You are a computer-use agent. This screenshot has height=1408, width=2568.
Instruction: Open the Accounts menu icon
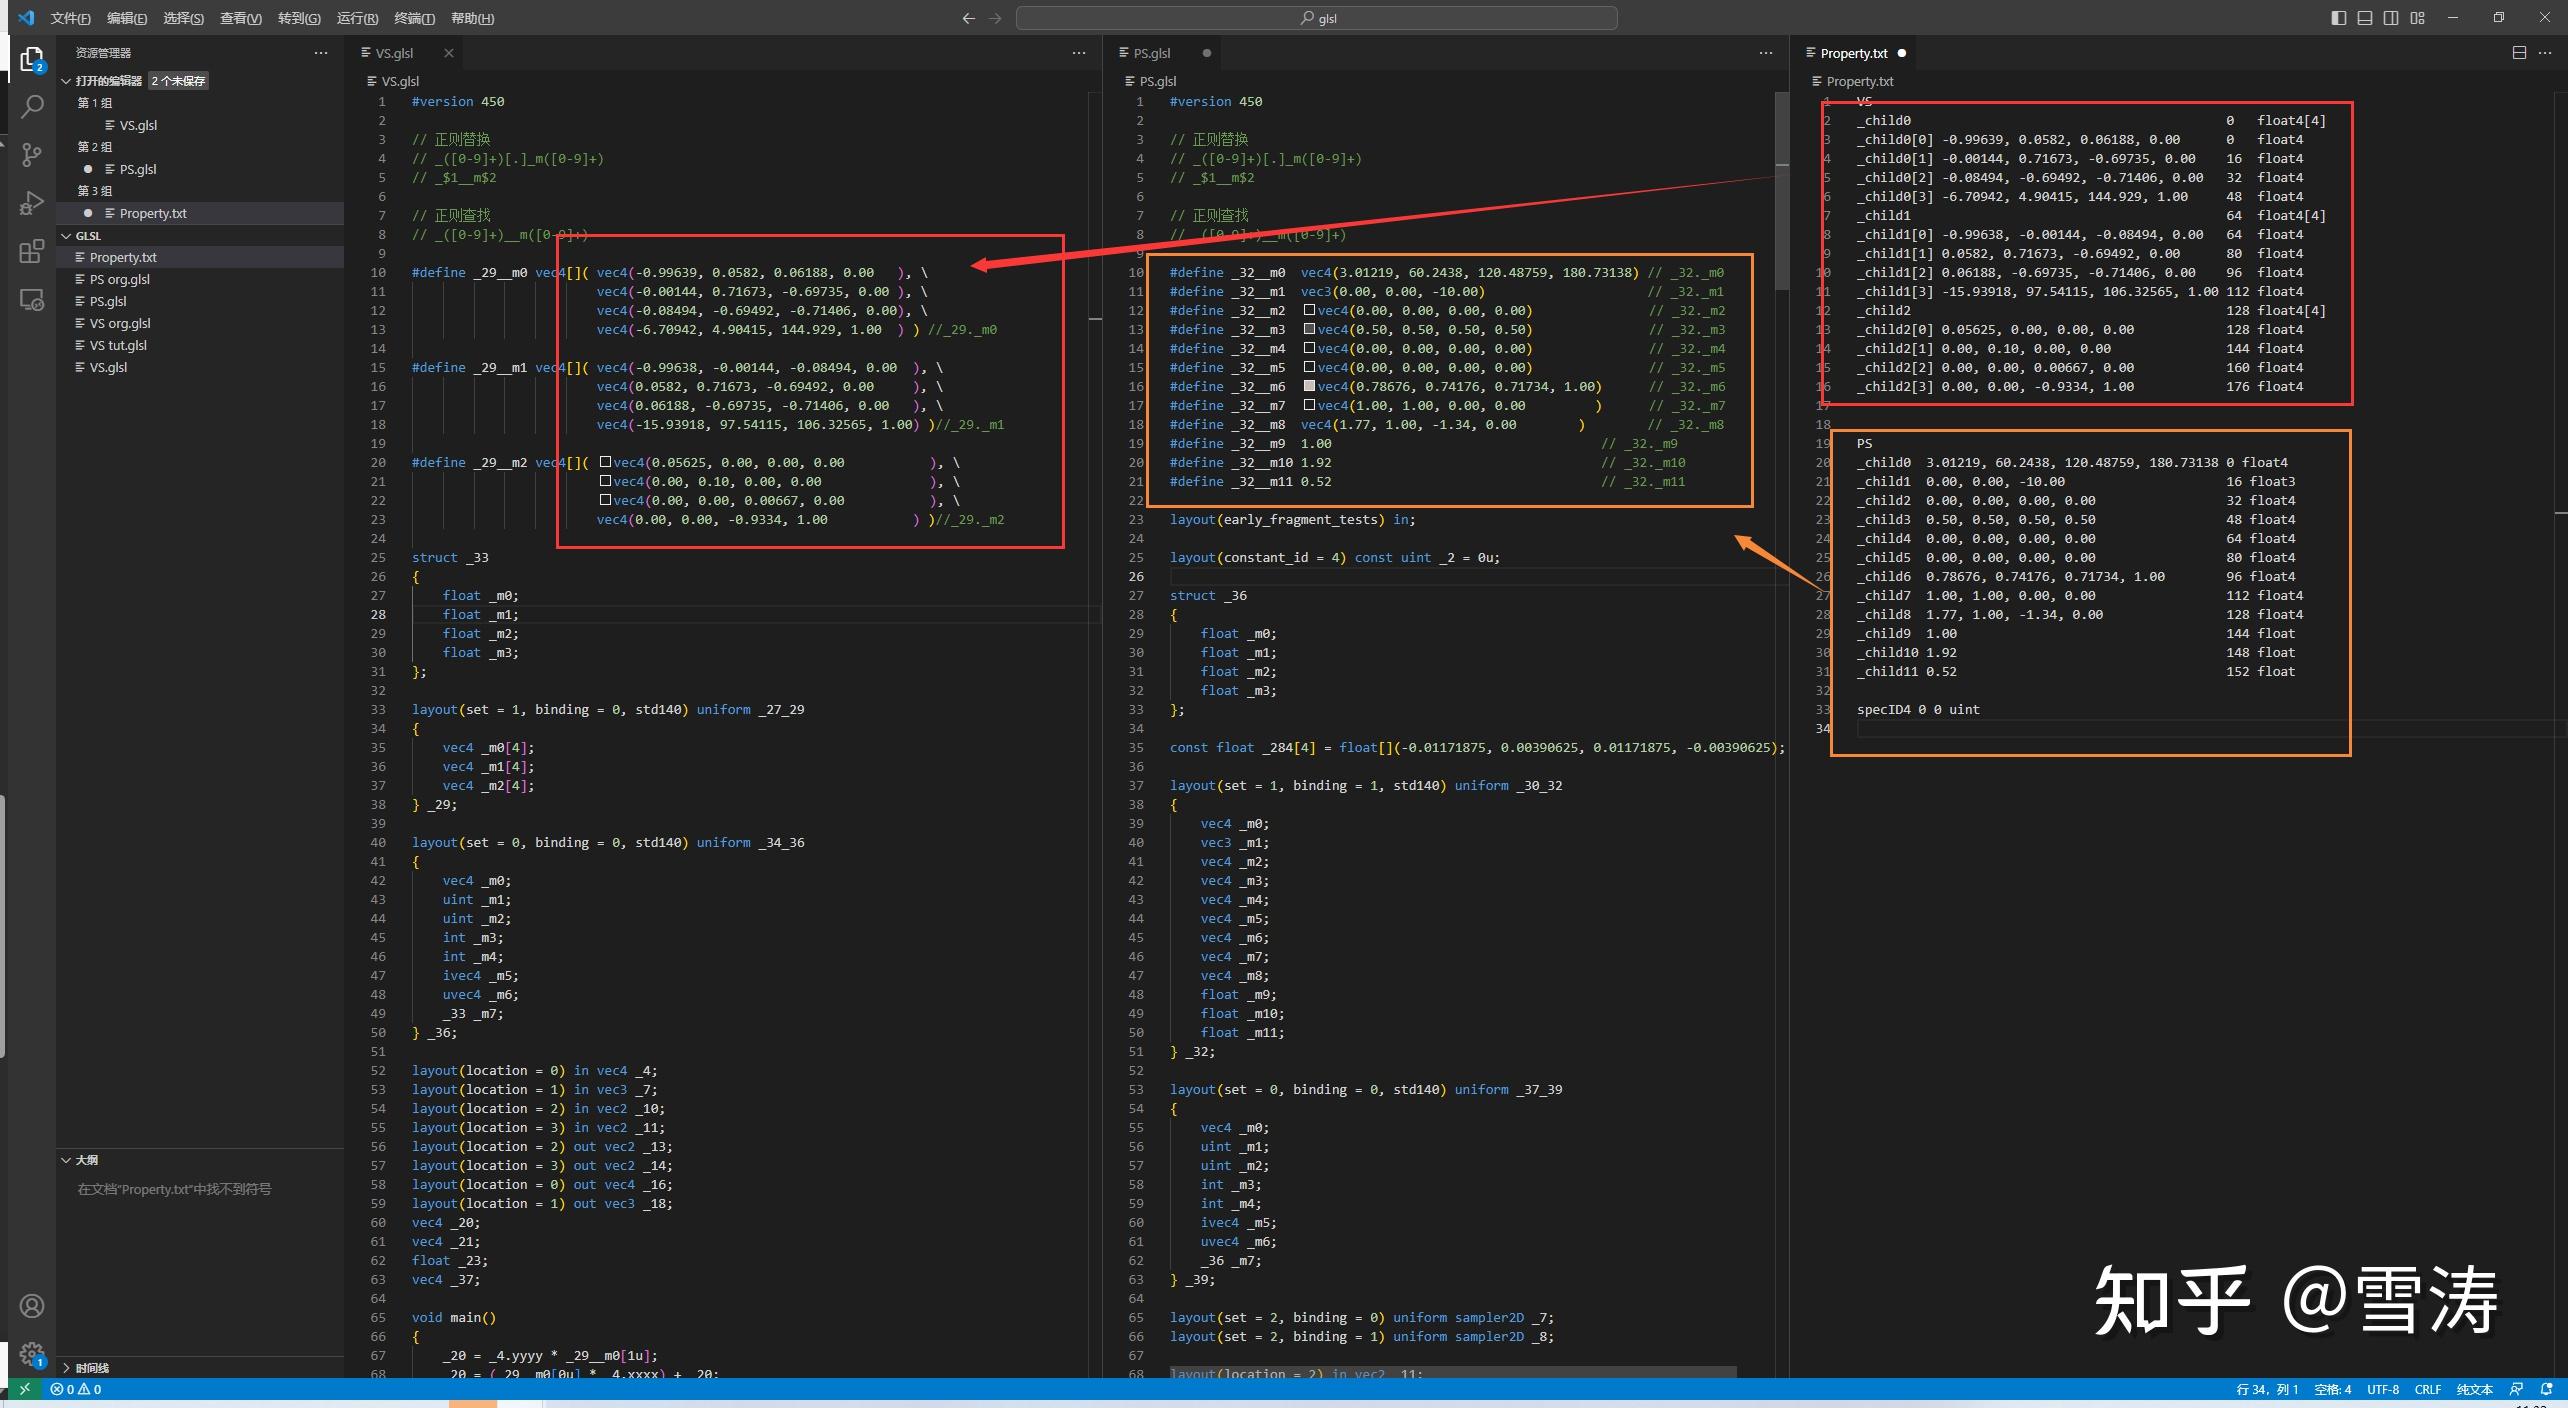tap(31, 1306)
